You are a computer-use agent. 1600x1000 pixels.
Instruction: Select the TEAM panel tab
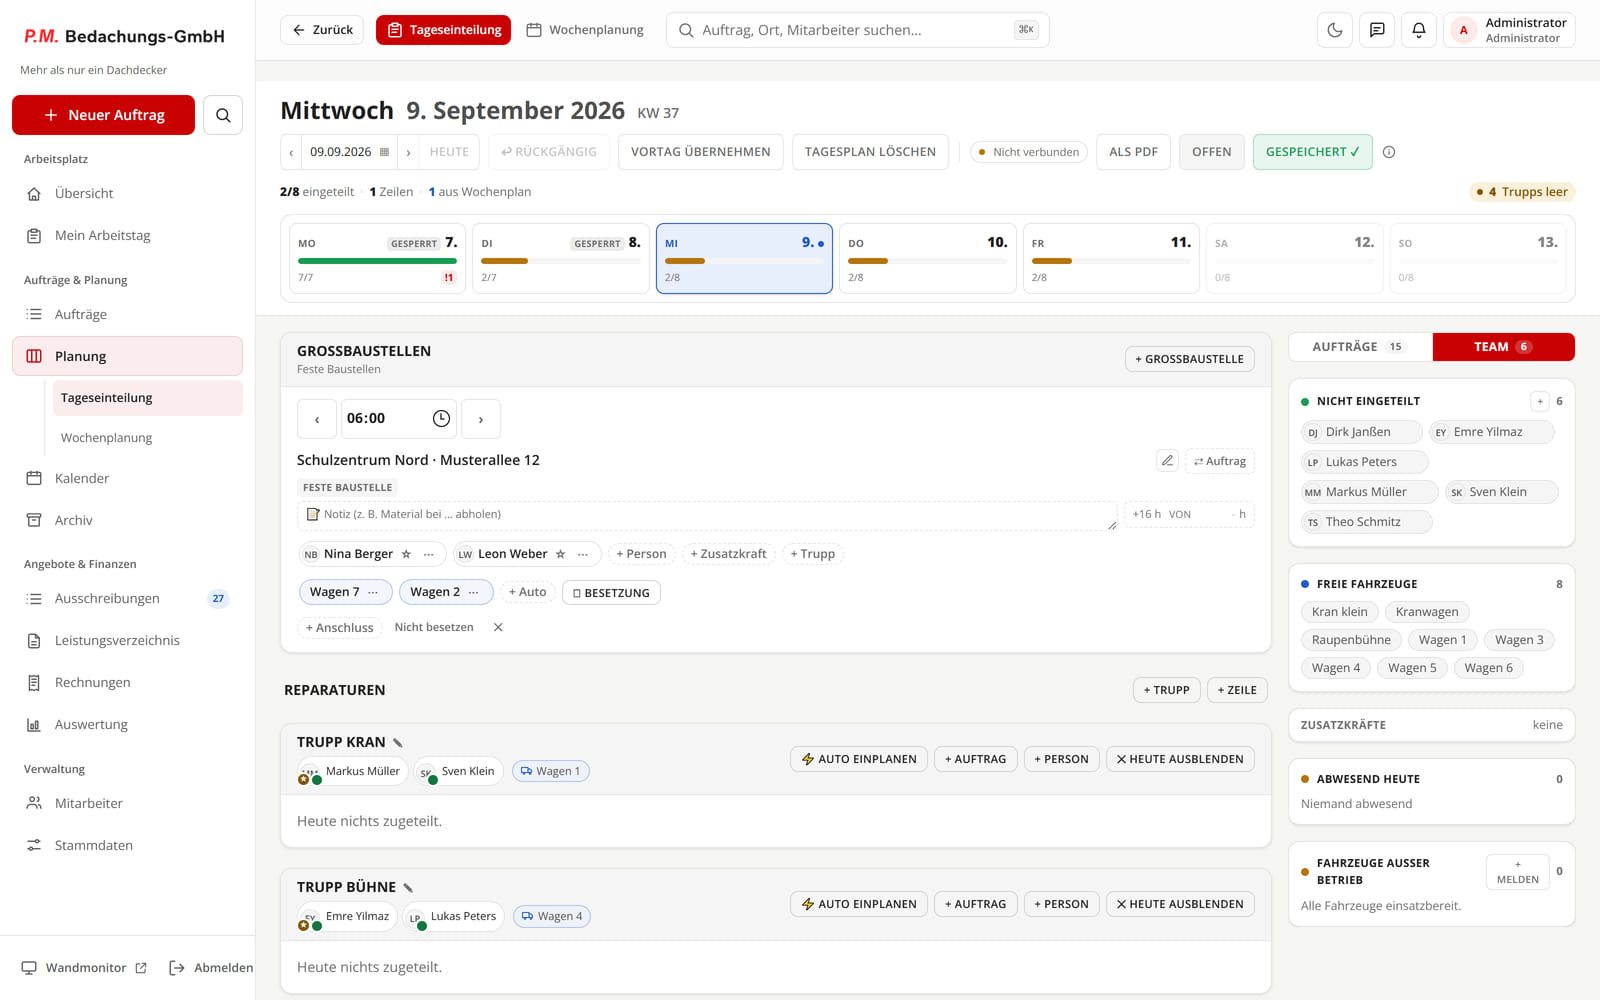point(1503,347)
